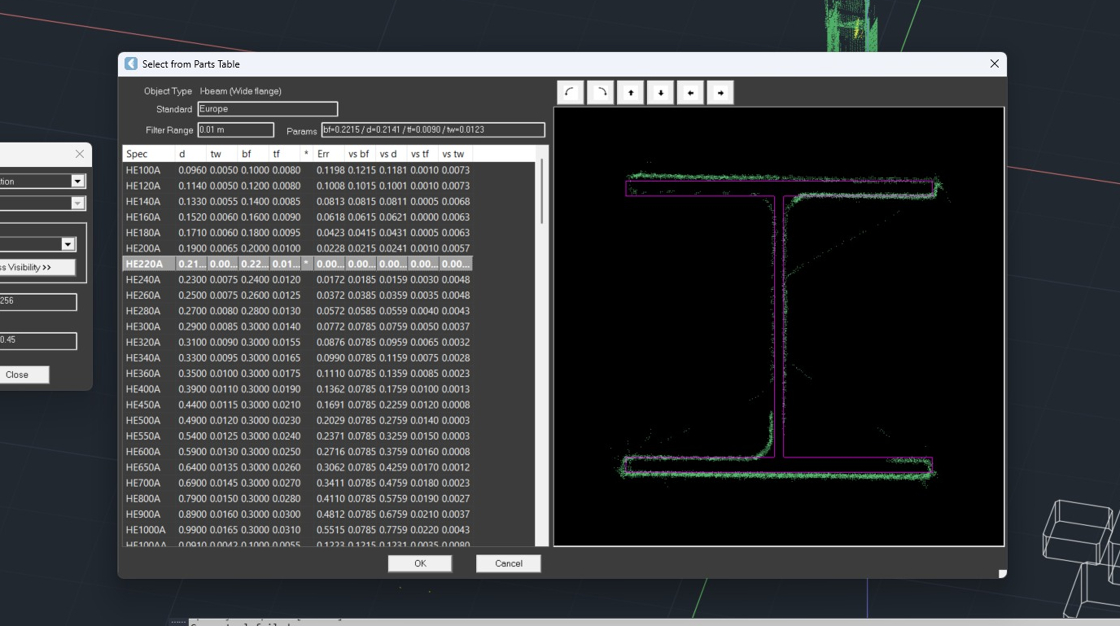
Task: Confirm selection with the OK button
Action: click(420, 563)
